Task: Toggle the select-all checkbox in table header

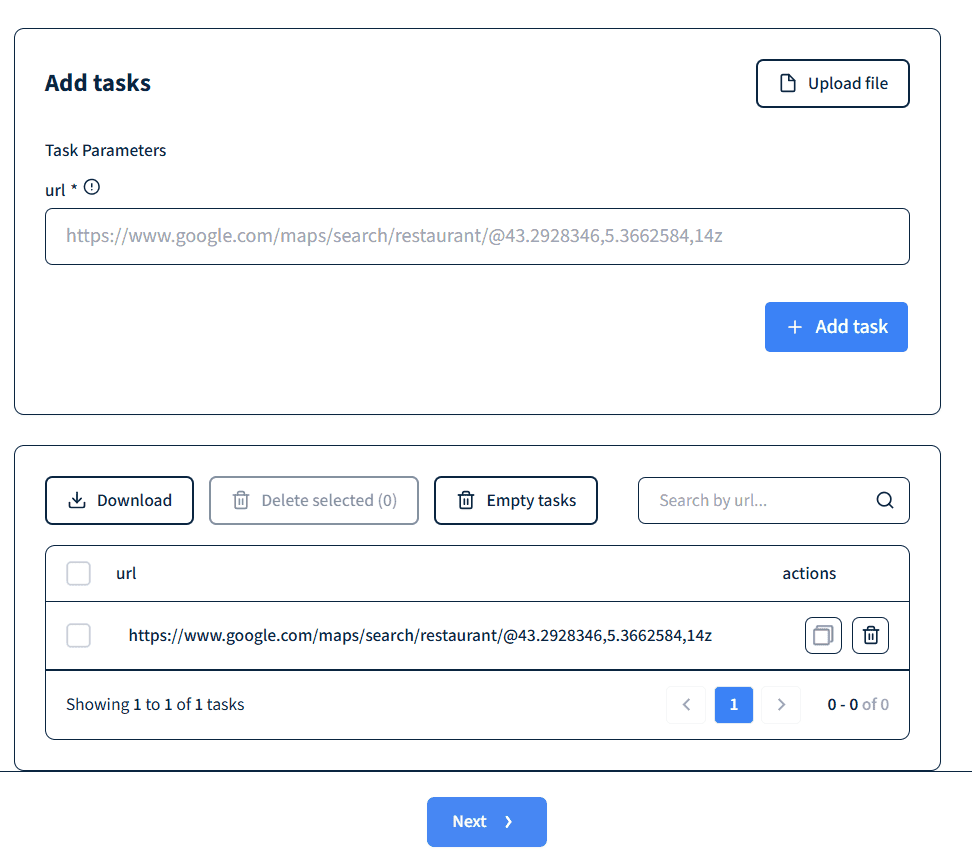Action: [78, 573]
